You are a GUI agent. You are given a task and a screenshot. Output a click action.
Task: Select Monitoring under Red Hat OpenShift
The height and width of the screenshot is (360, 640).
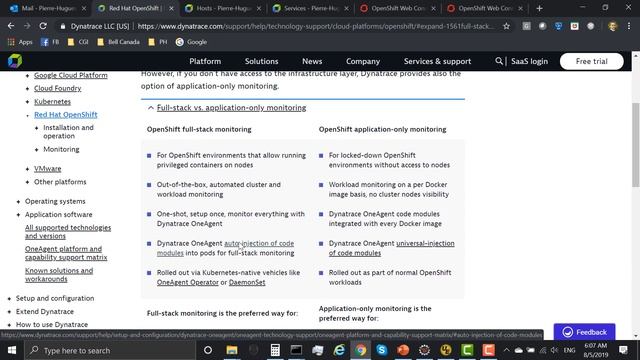pyautogui.click(x=61, y=149)
